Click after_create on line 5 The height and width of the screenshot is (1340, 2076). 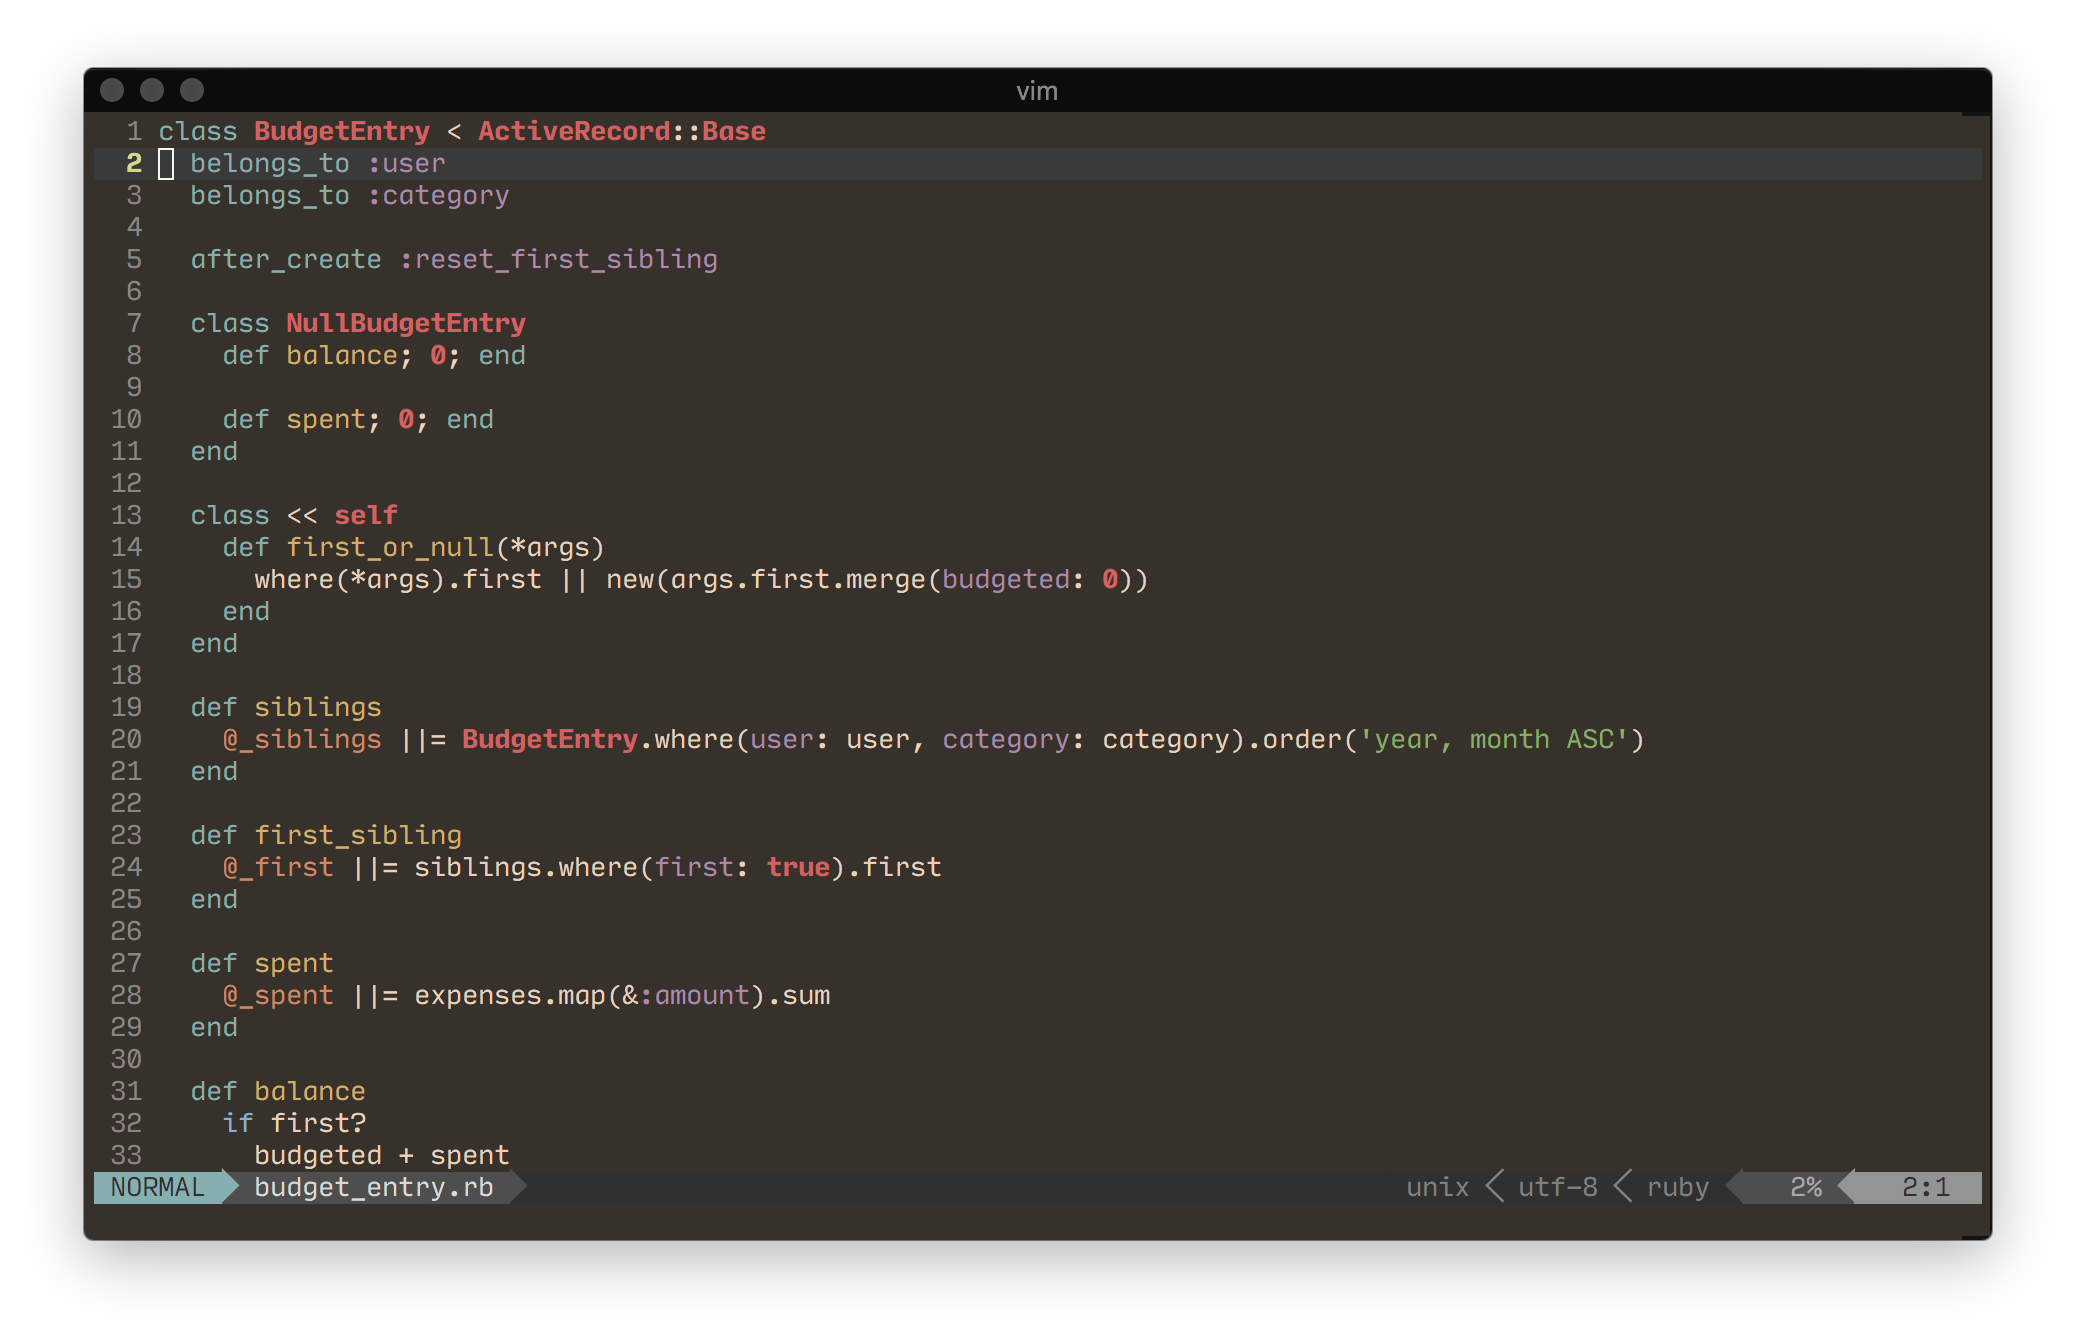286,259
